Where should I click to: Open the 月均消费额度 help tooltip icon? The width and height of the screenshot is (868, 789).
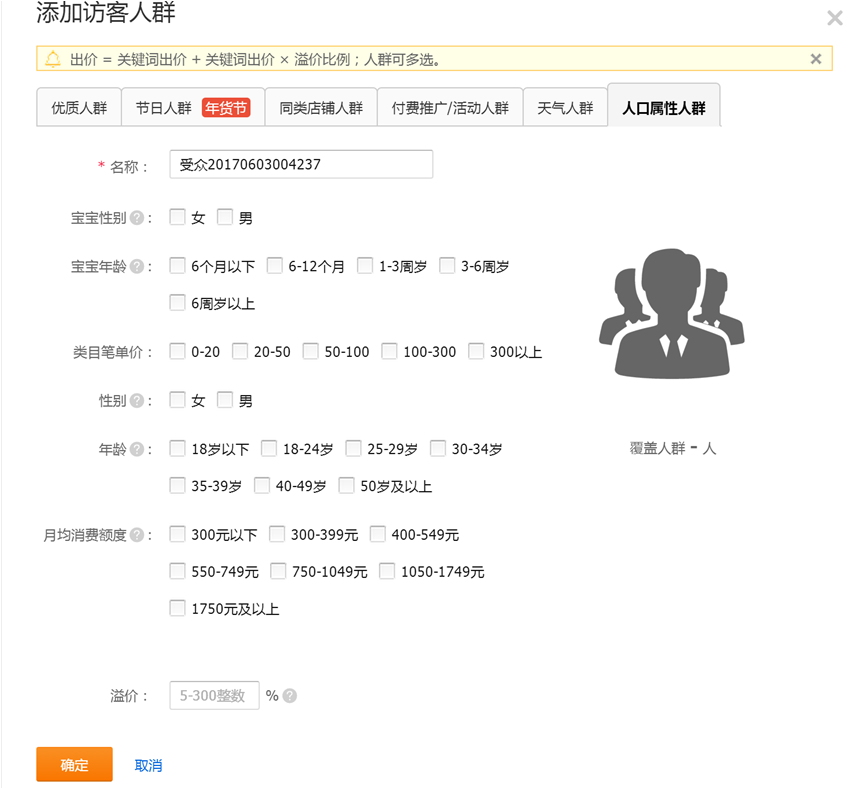(x=137, y=535)
